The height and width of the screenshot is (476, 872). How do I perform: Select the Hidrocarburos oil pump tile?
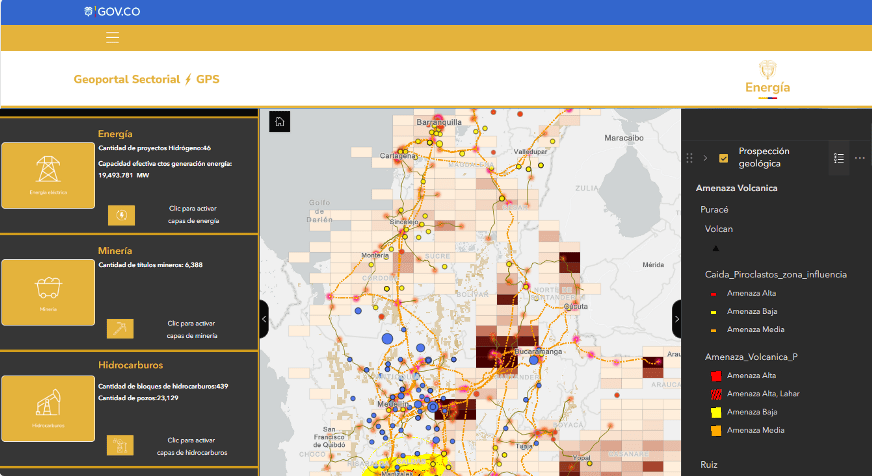tap(47, 409)
